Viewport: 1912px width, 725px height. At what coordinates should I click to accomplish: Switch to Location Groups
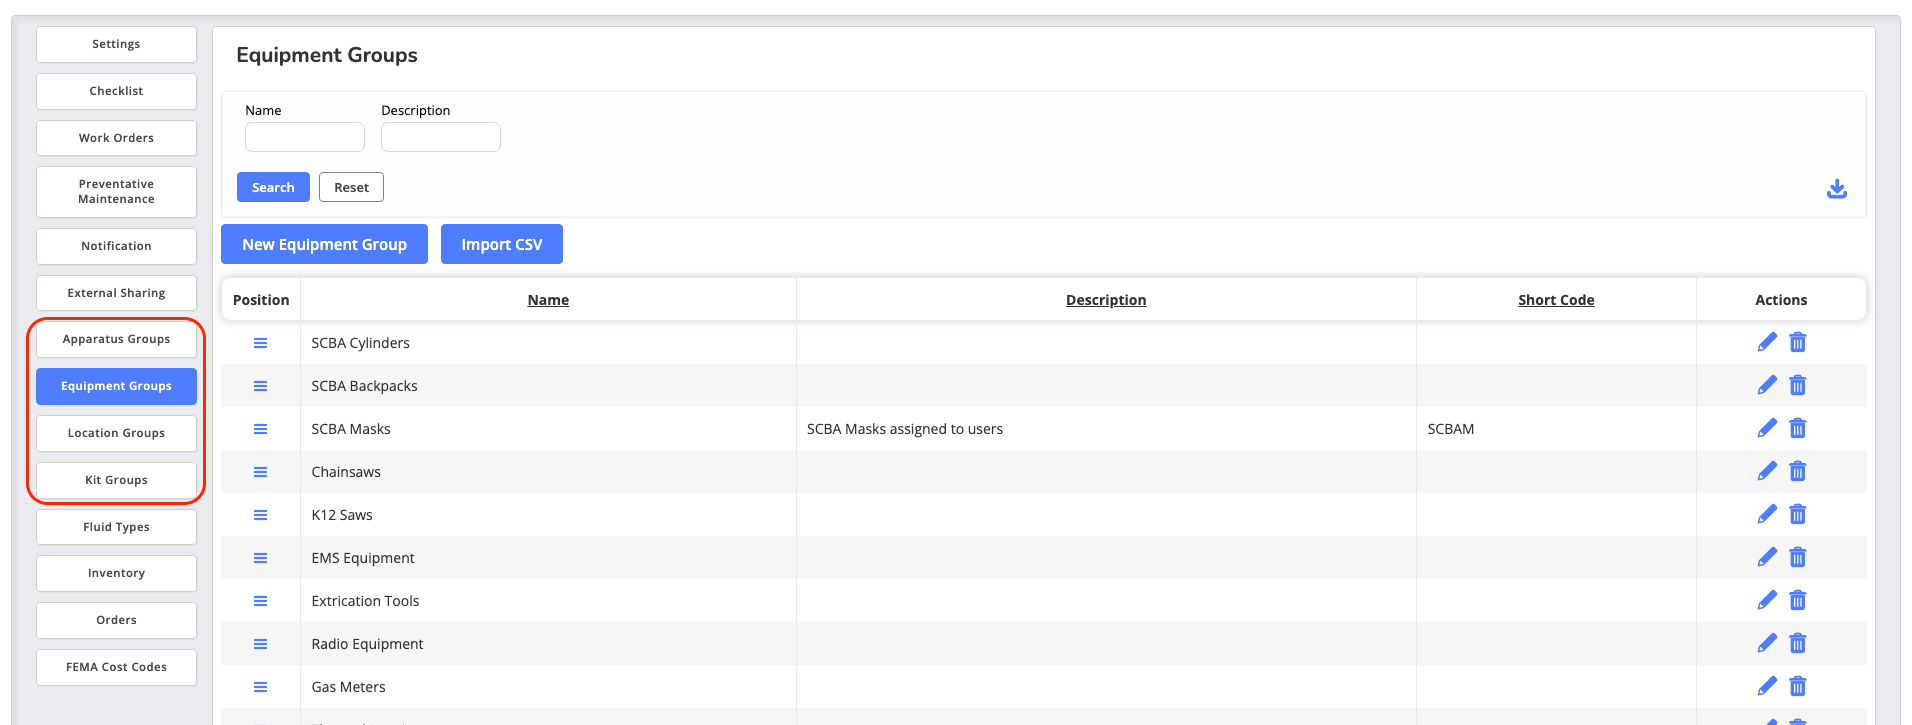click(x=116, y=433)
